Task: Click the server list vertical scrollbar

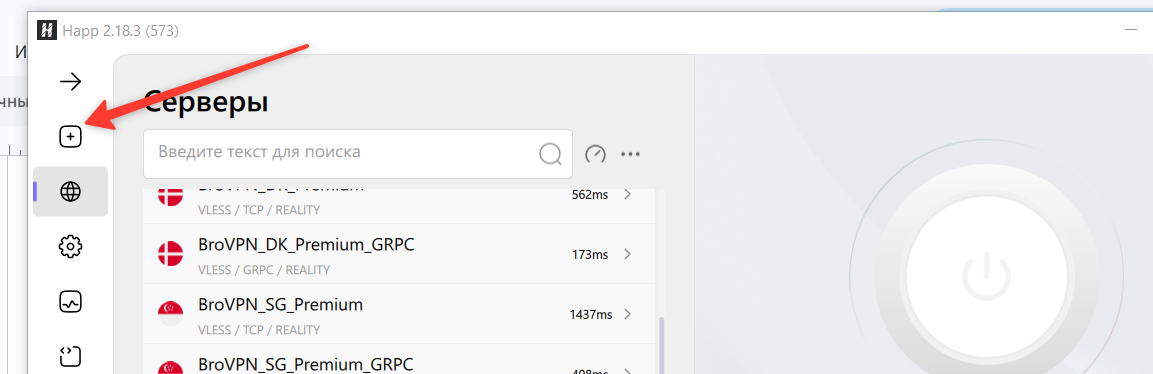Action: coord(661,345)
